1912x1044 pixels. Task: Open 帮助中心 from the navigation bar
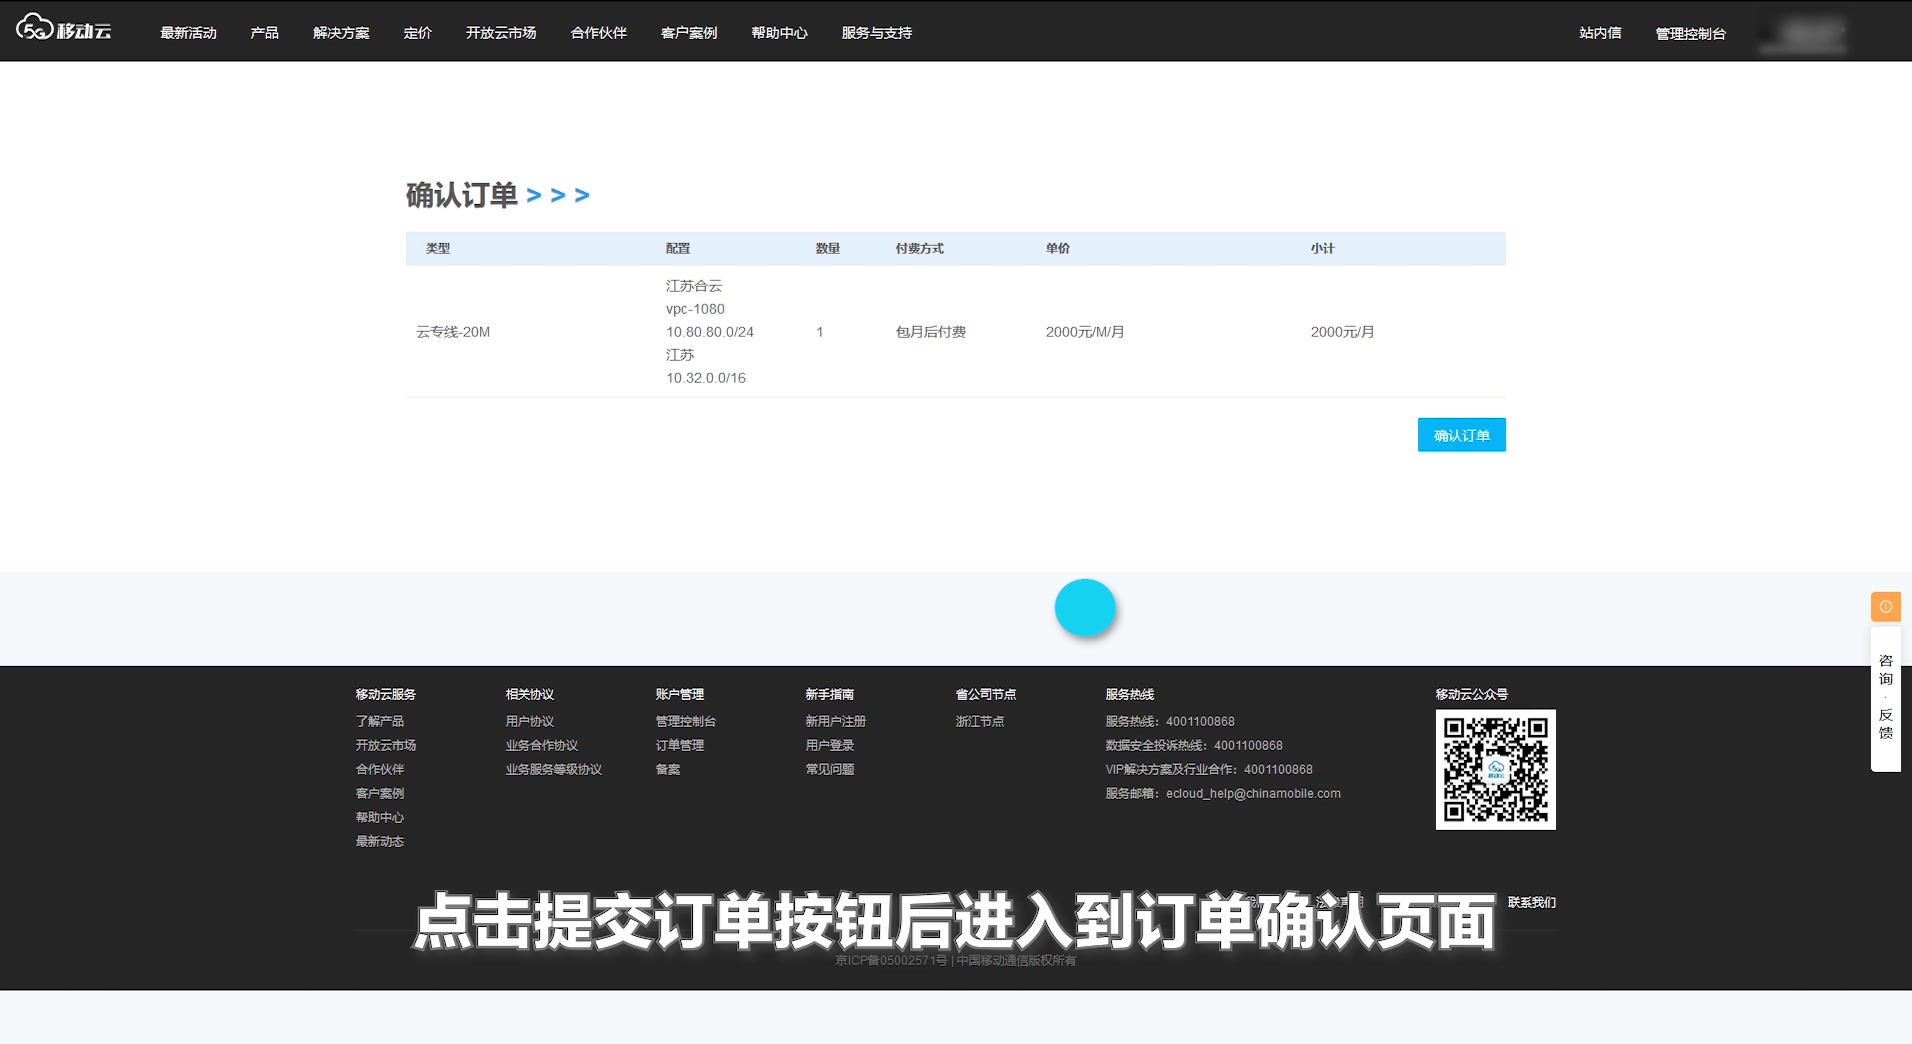[x=779, y=32]
